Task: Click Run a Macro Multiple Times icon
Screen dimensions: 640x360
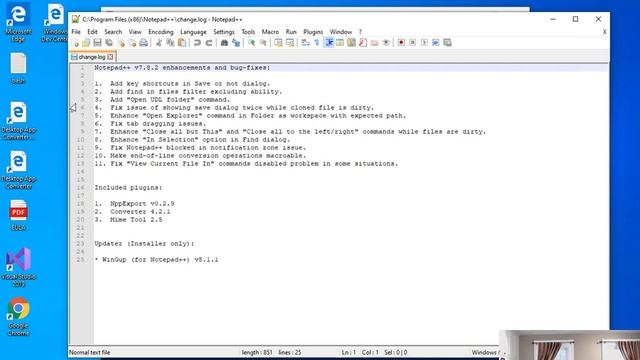Action: 436,42
